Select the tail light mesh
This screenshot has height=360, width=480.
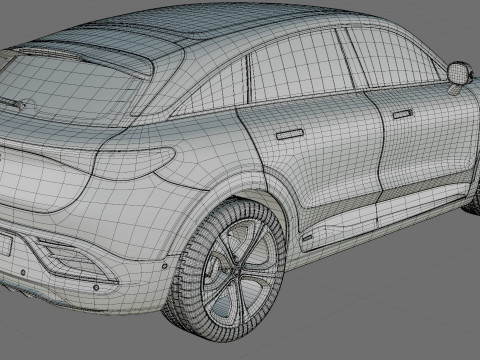pos(133,163)
